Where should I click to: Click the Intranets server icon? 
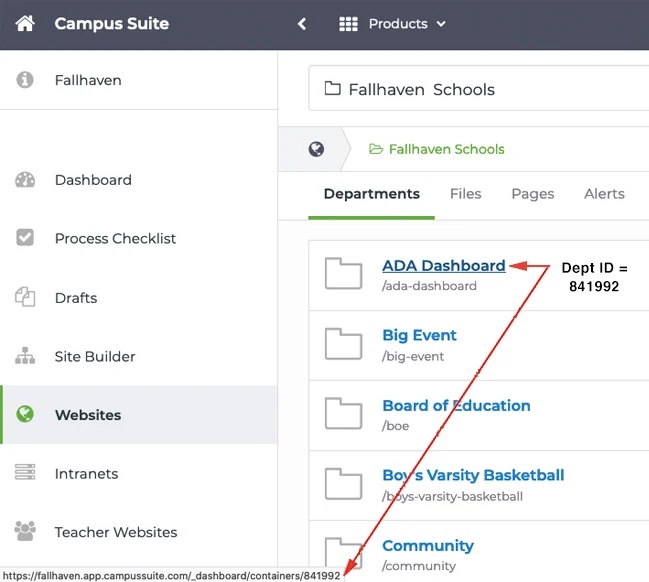[x=25, y=473]
